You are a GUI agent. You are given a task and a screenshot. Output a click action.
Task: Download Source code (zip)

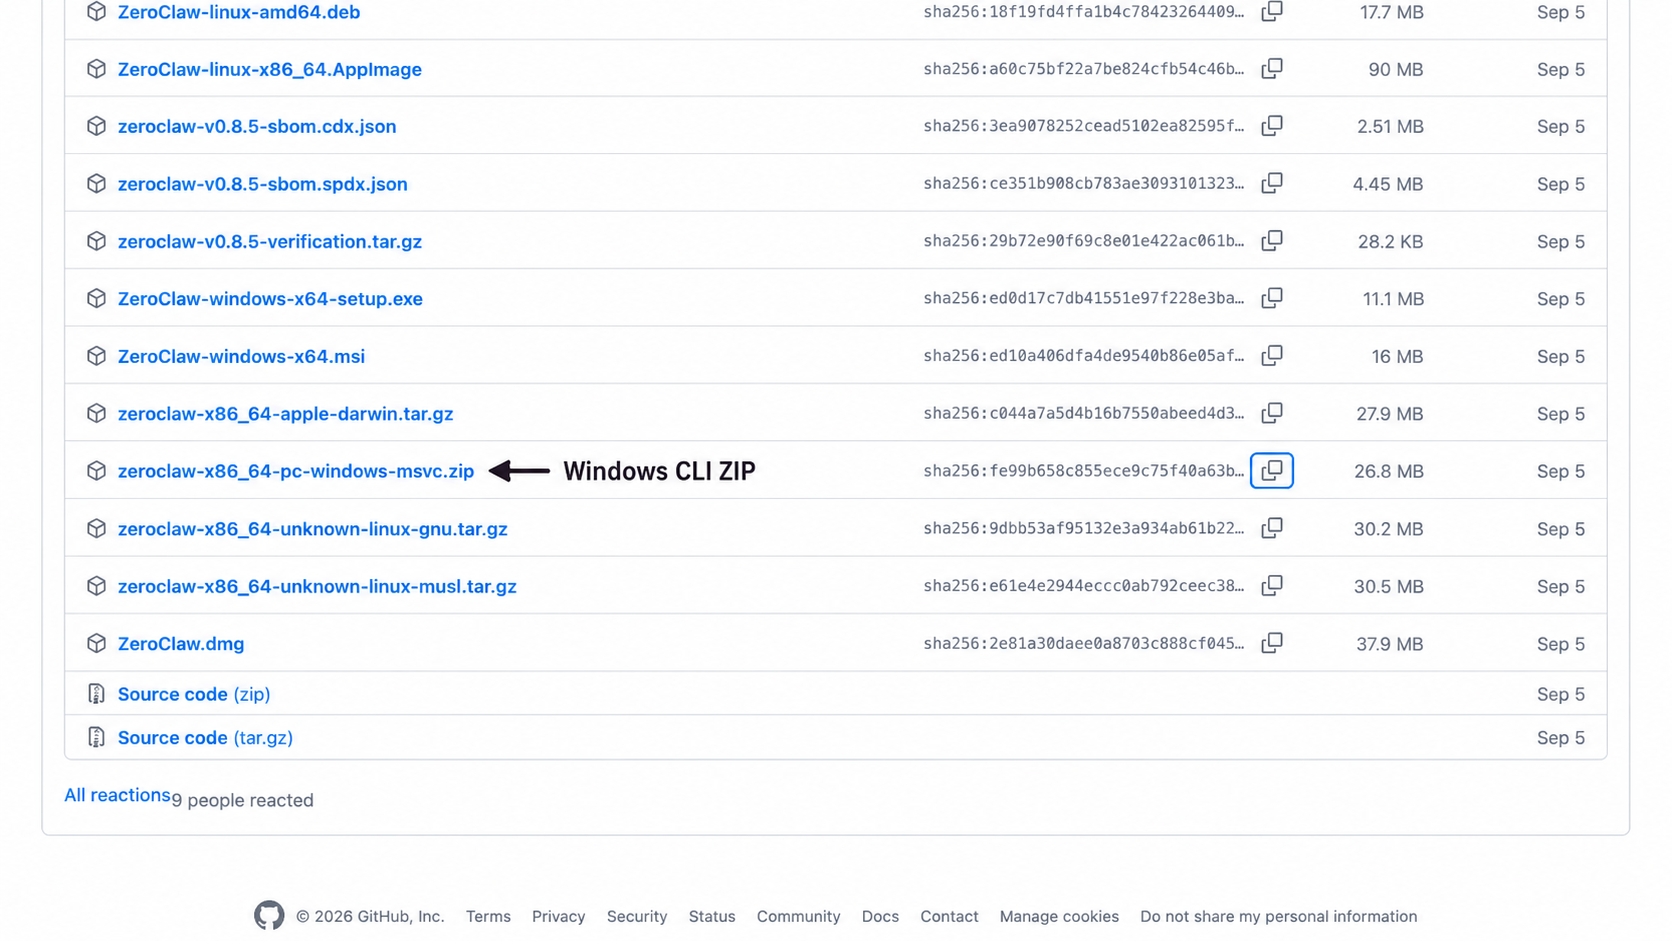[194, 694]
